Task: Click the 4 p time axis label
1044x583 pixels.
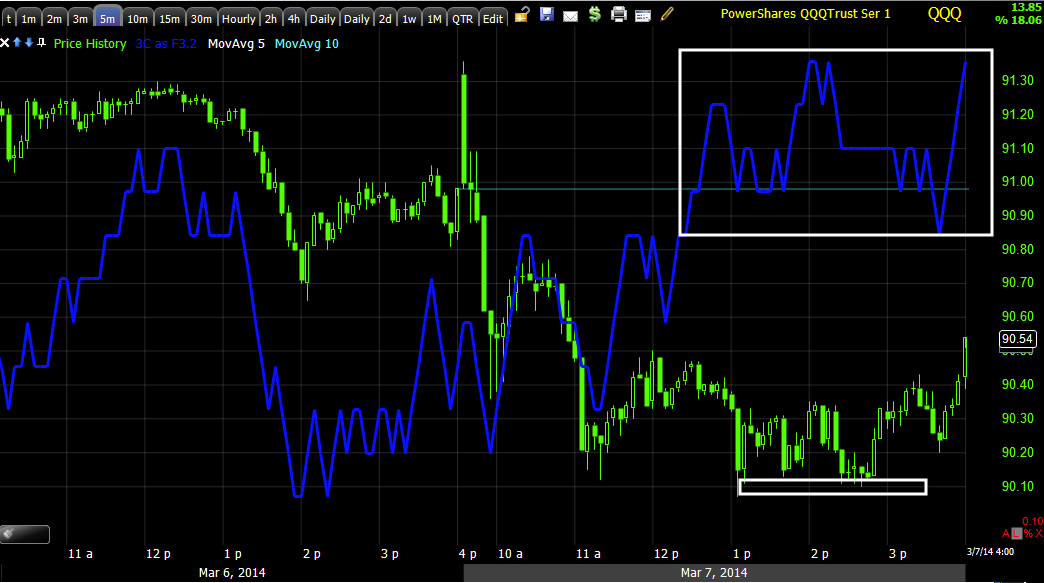Action: tap(467, 554)
